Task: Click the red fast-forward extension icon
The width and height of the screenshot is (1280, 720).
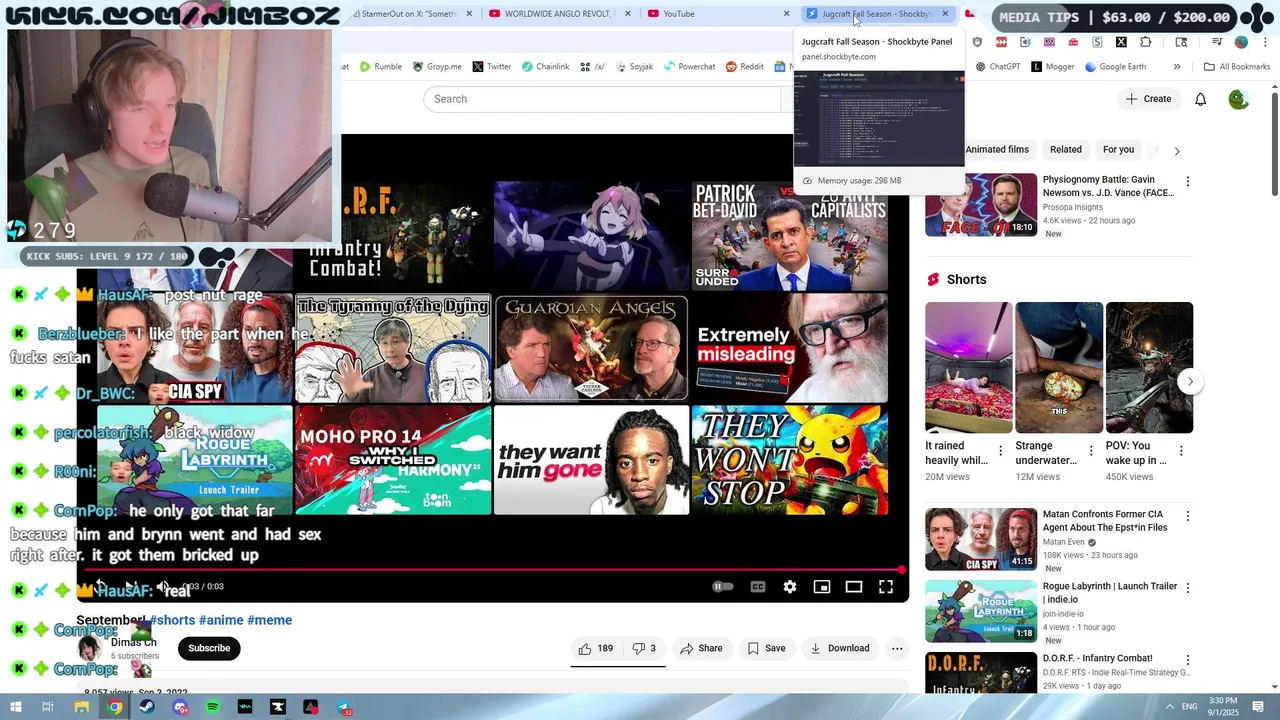Action: pos(1001,42)
